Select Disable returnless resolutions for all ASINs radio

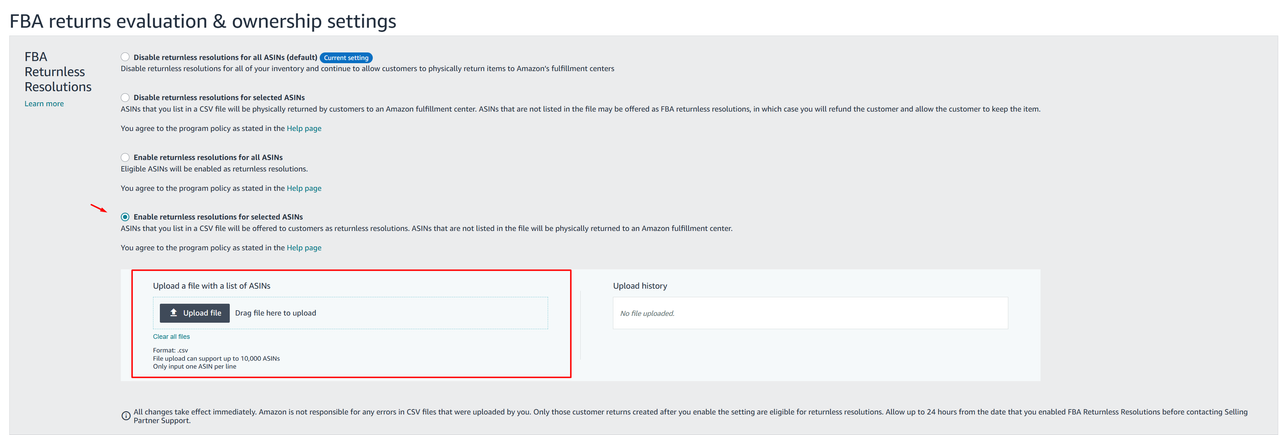click(x=125, y=57)
